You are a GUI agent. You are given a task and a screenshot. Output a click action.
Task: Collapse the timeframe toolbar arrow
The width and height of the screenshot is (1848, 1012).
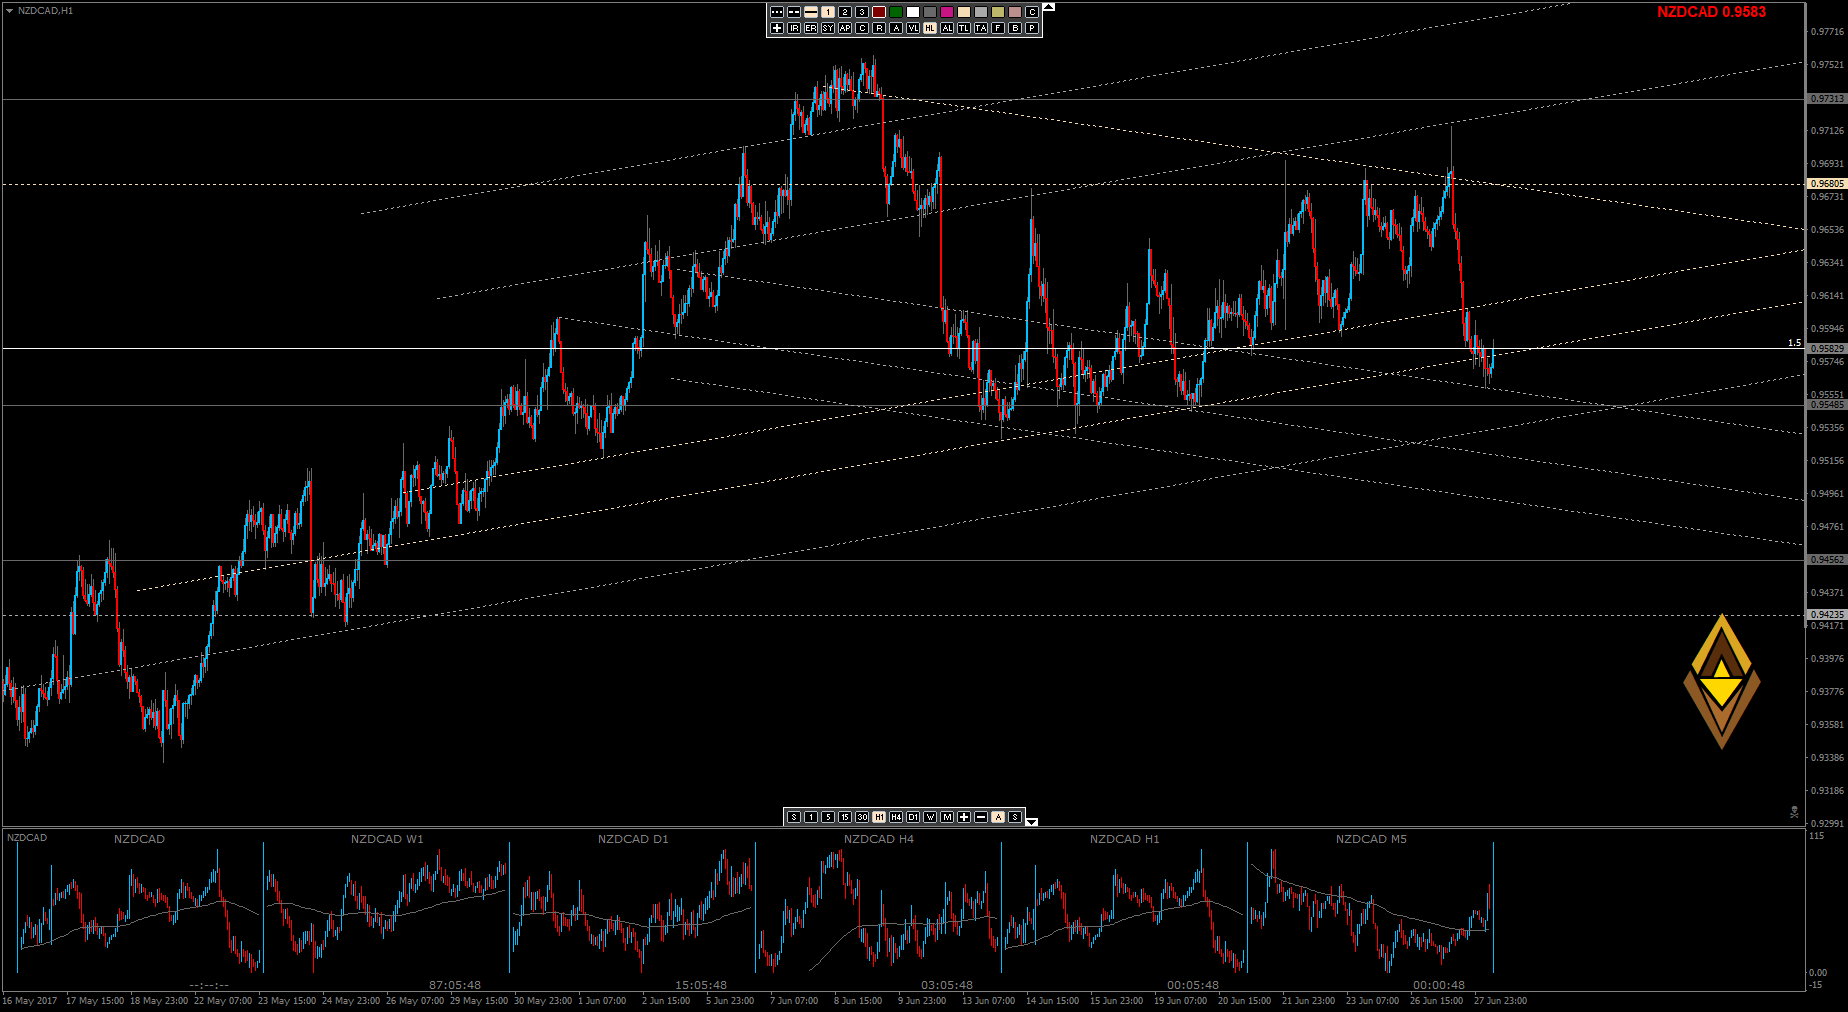[1032, 822]
